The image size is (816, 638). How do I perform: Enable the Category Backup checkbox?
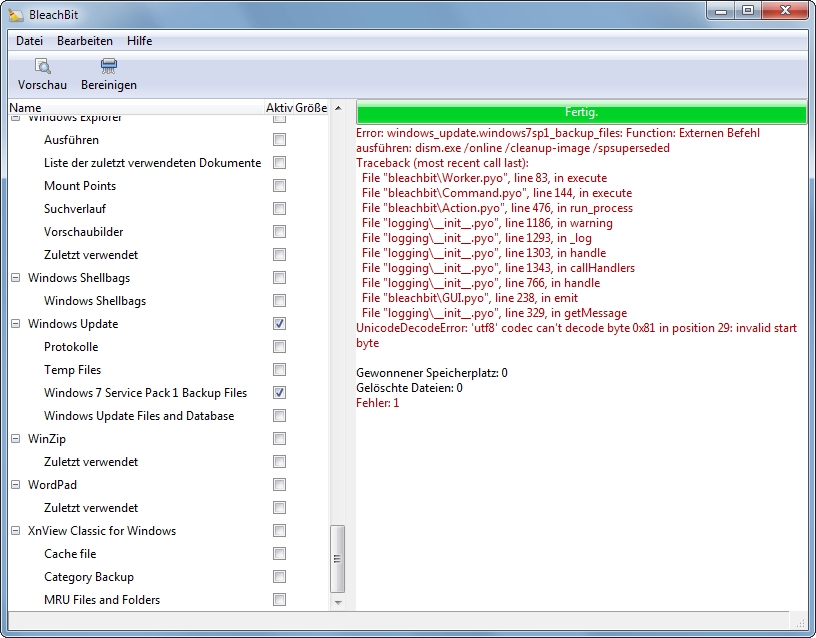pyautogui.click(x=279, y=577)
